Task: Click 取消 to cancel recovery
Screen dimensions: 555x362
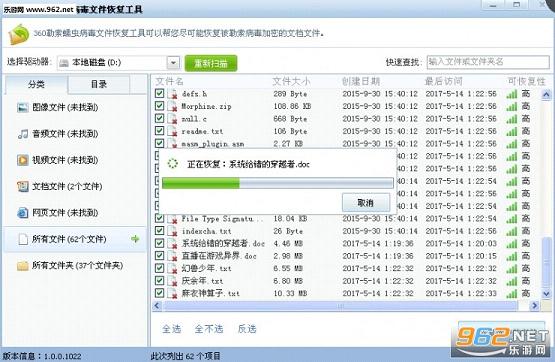Action: point(366,203)
